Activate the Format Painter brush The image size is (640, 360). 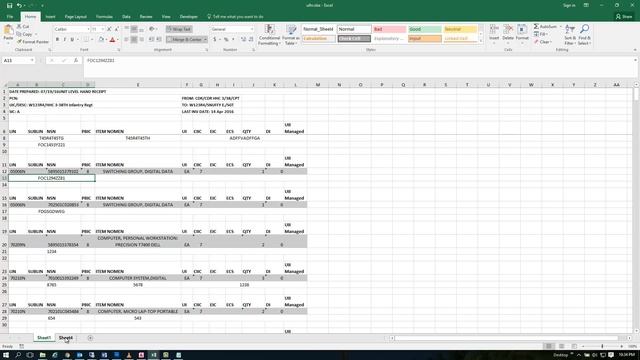[33, 42]
